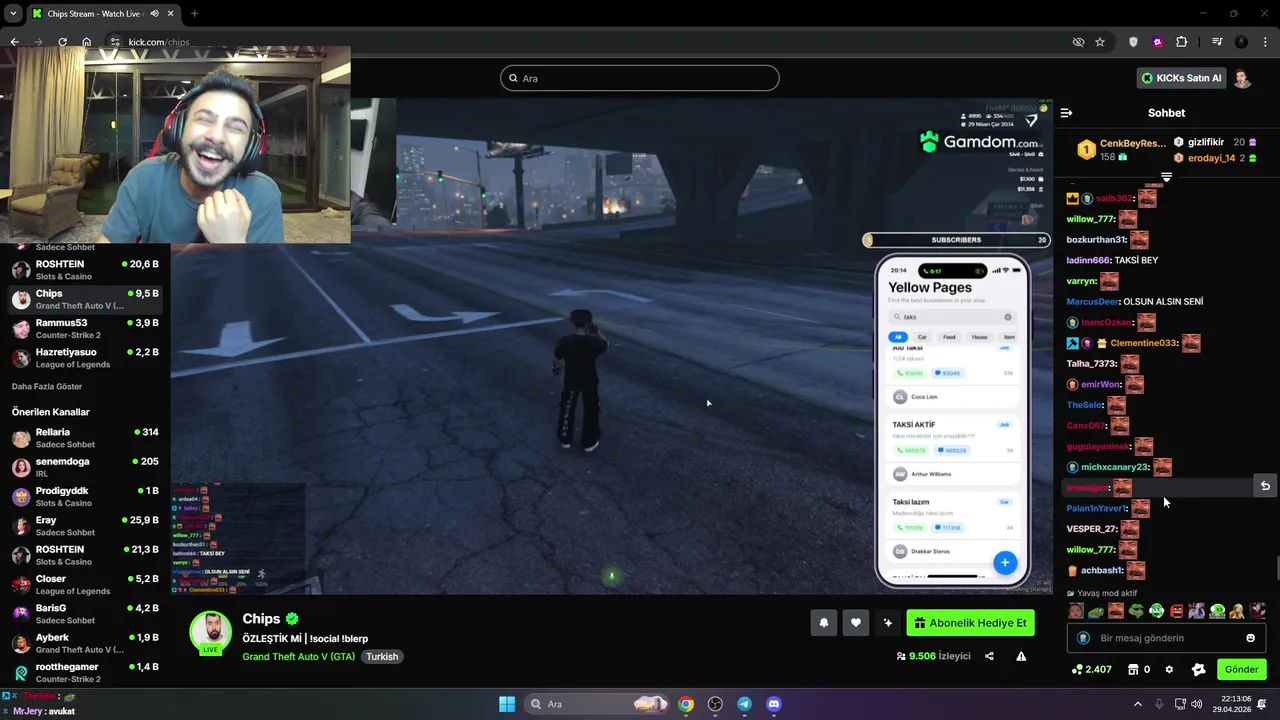Click the chat identity badge in message box
Screen dimensions: 1280x720
click(1083, 638)
